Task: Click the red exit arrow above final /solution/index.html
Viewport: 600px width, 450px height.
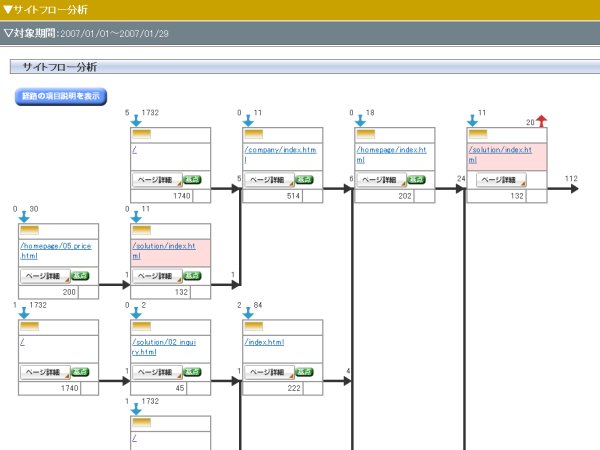Action: pos(541,122)
